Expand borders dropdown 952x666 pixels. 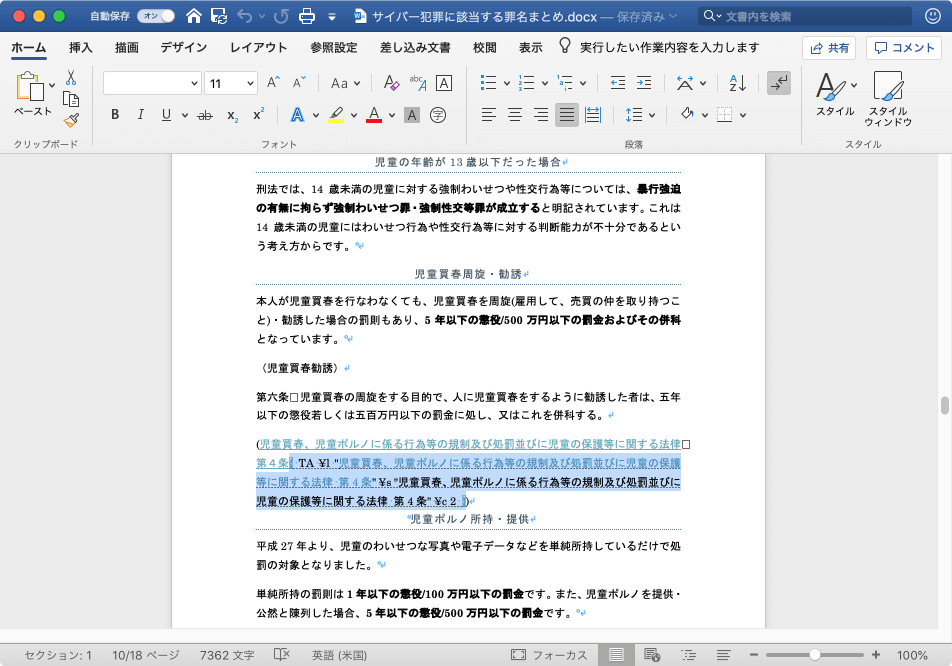[x=743, y=115]
